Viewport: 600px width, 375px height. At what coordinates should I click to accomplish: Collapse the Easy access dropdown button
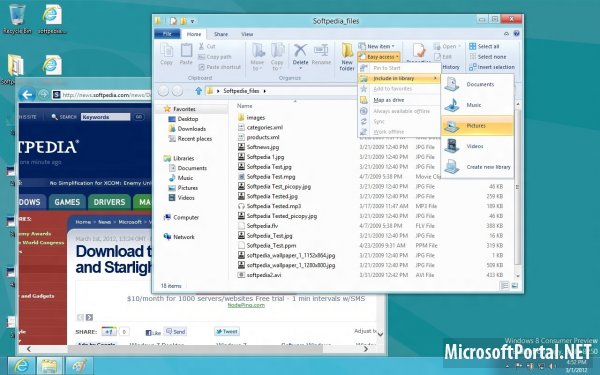coord(379,57)
